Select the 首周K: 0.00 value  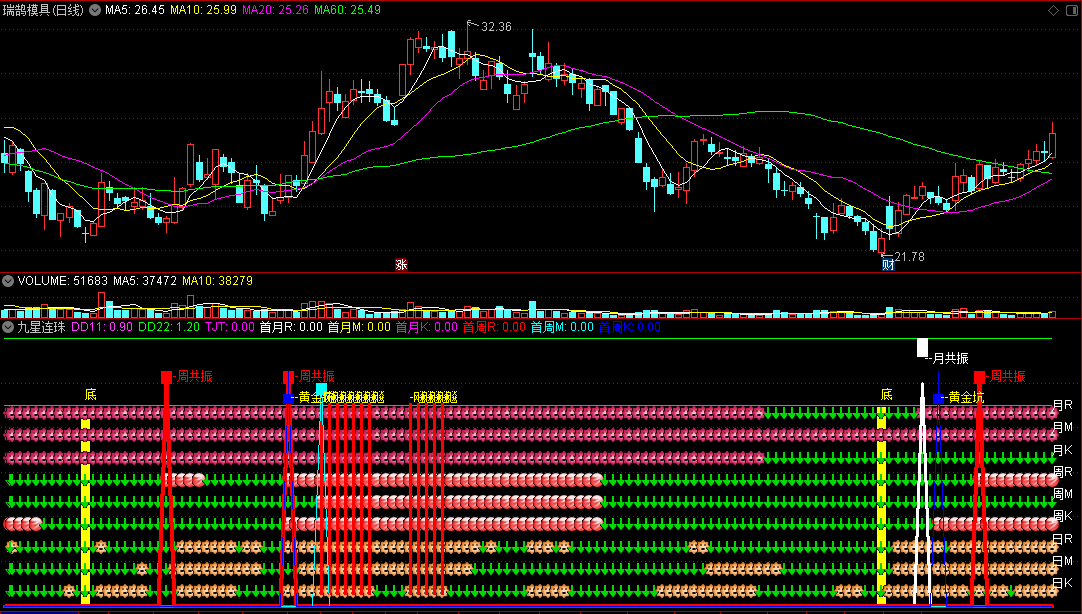click(x=629, y=327)
